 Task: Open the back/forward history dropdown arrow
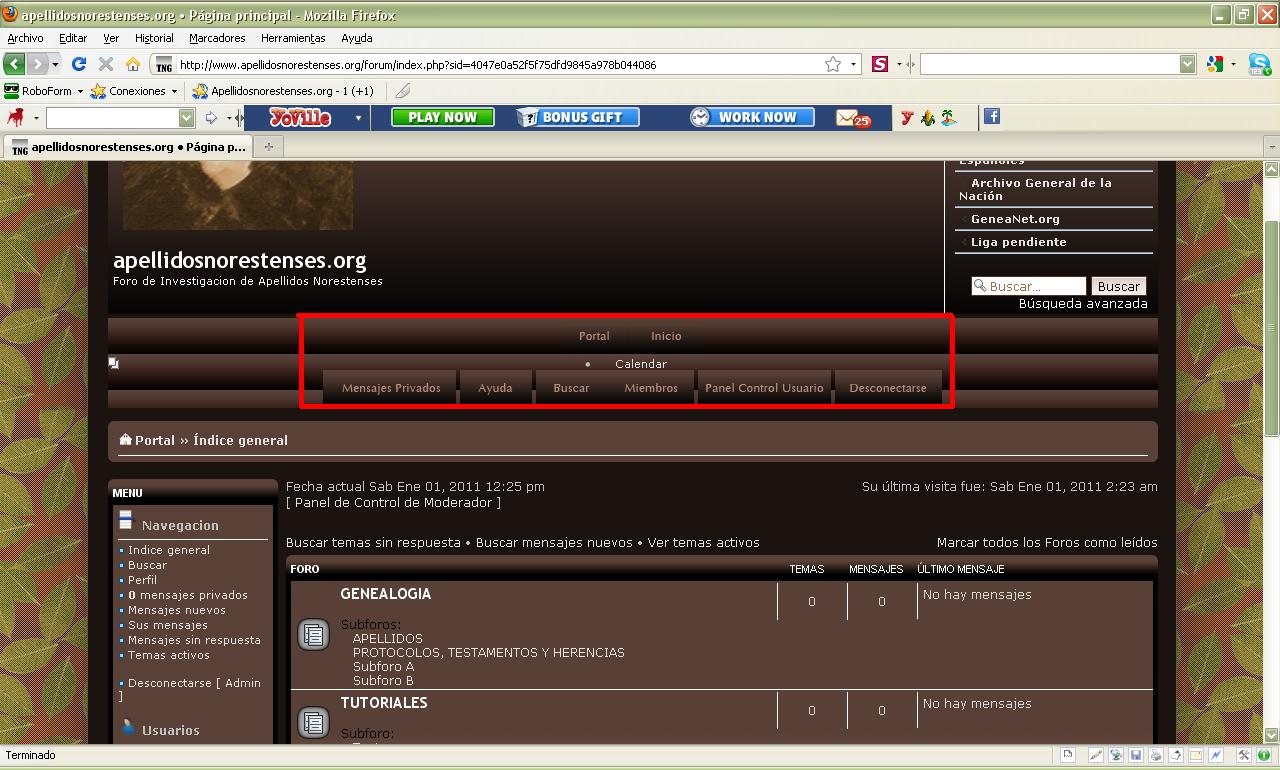coord(55,64)
